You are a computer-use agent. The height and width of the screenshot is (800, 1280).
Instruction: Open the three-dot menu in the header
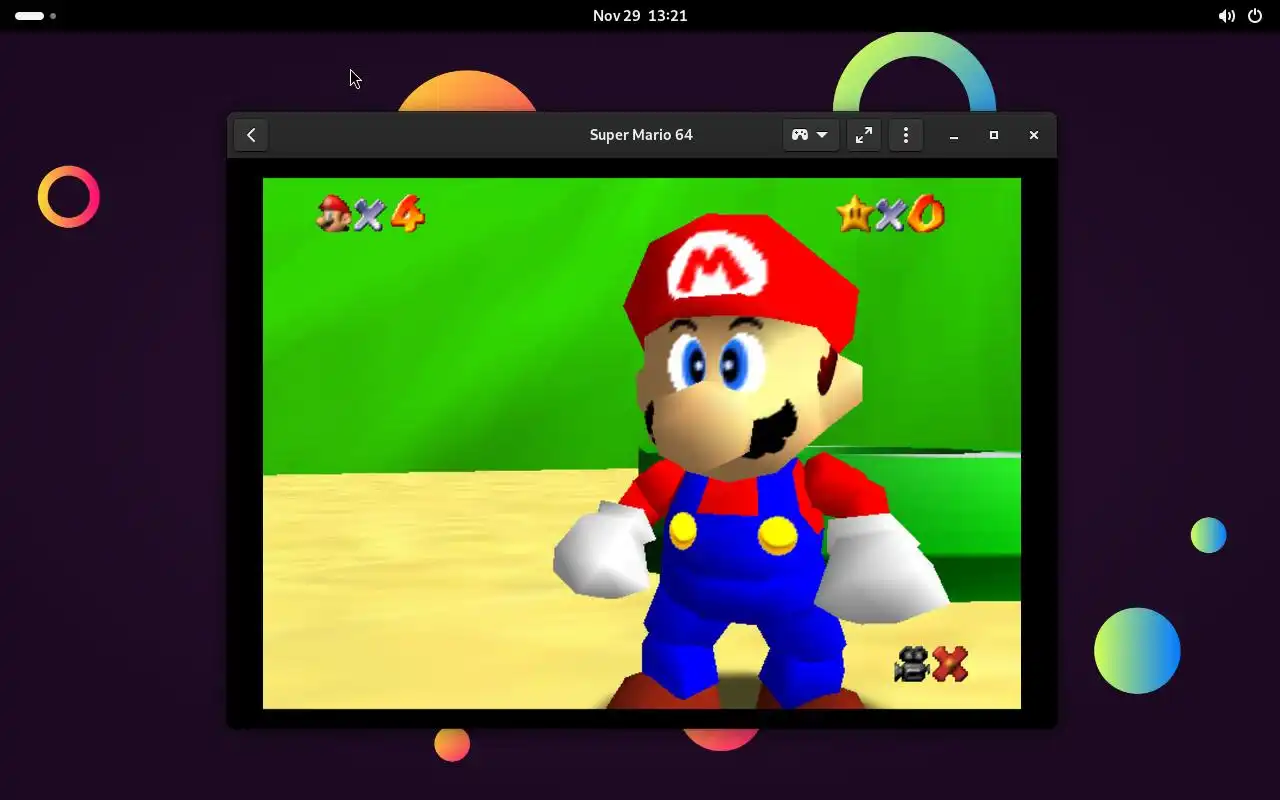pyautogui.click(x=906, y=135)
